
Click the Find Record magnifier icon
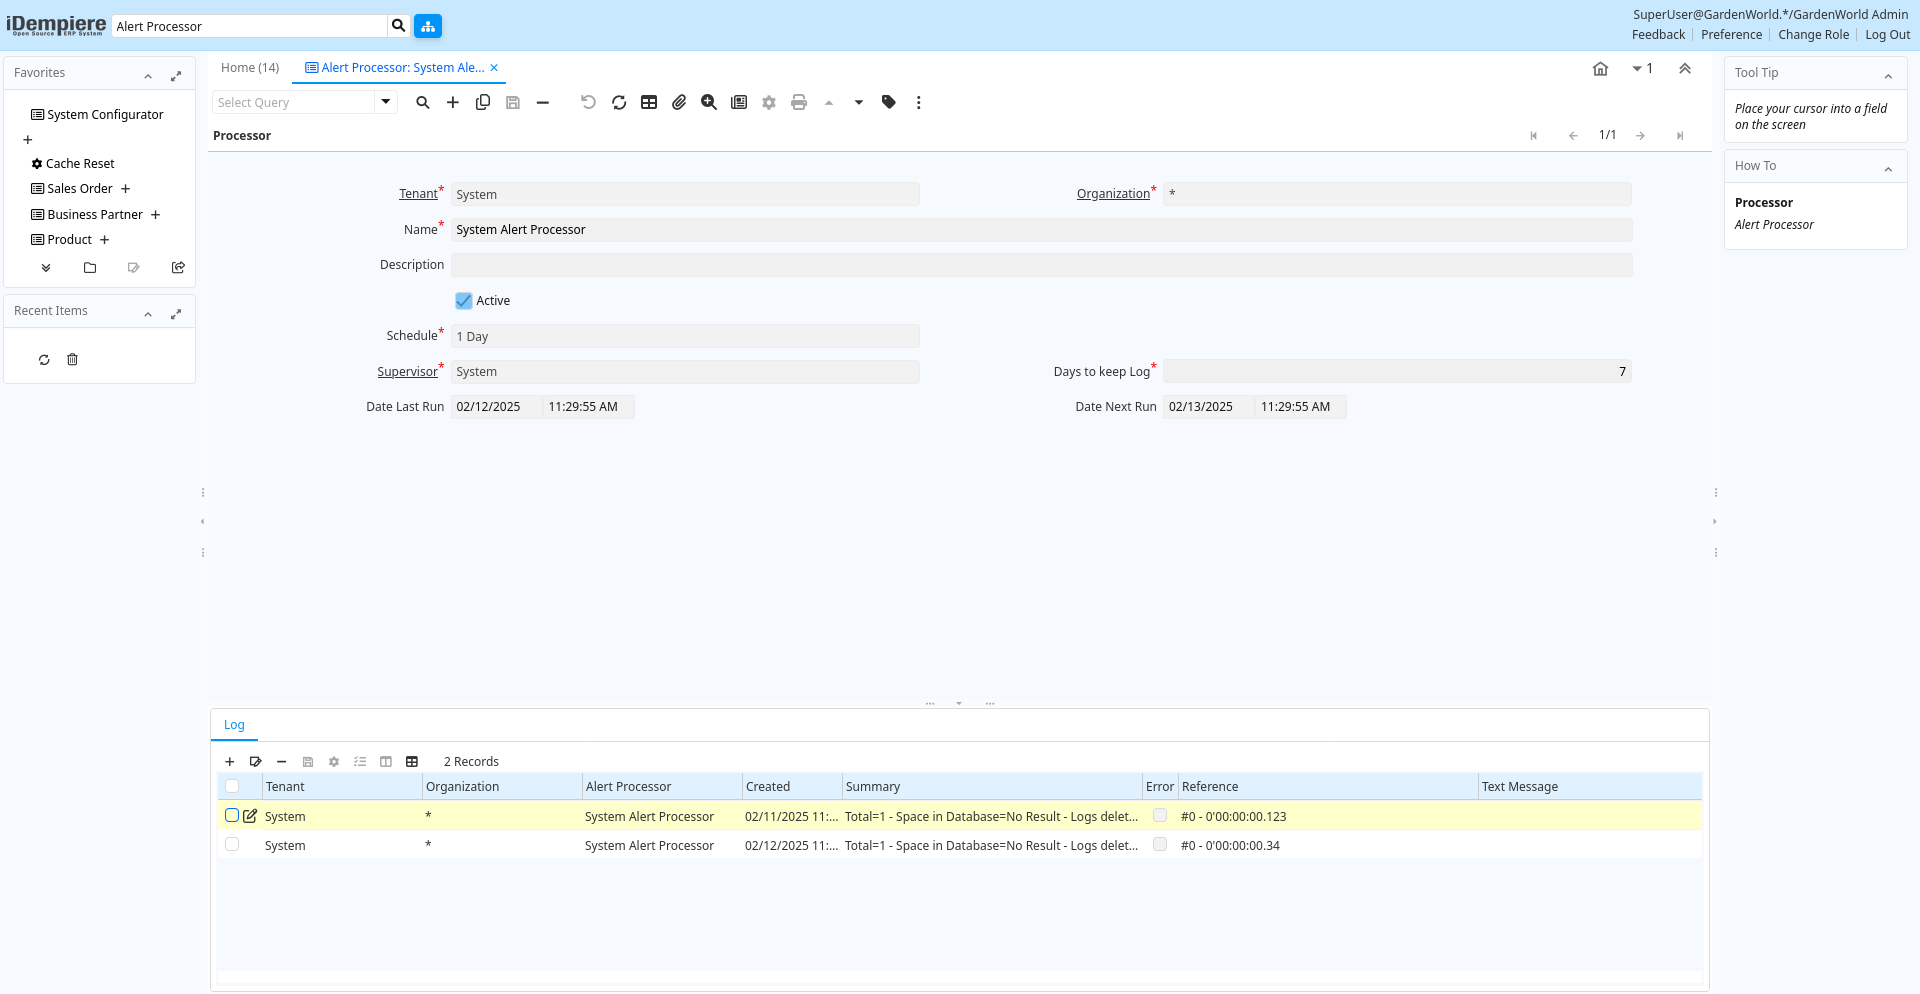[423, 102]
